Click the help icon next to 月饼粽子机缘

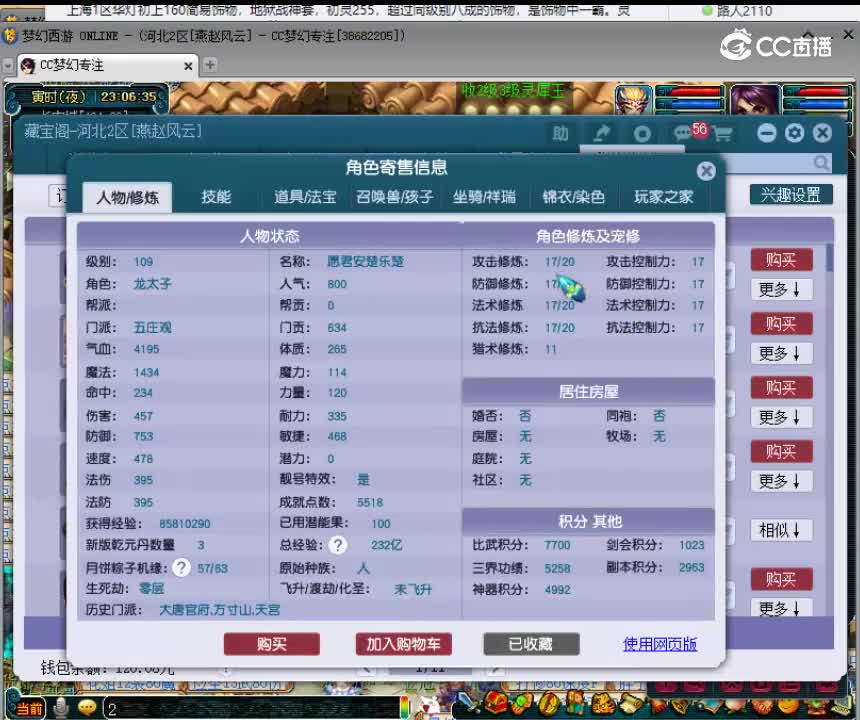[x=182, y=568]
